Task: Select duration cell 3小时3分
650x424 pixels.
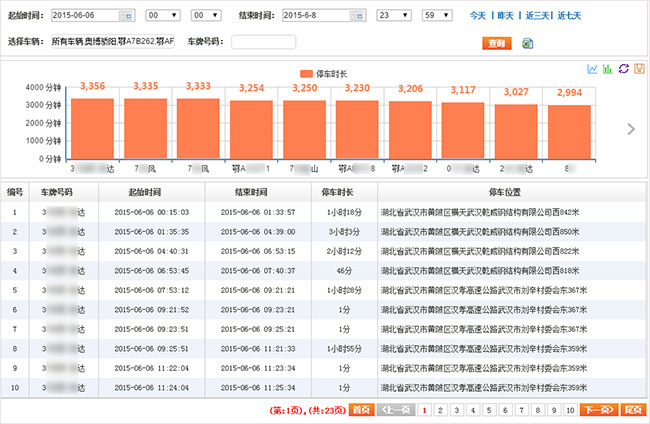Action: point(344,232)
